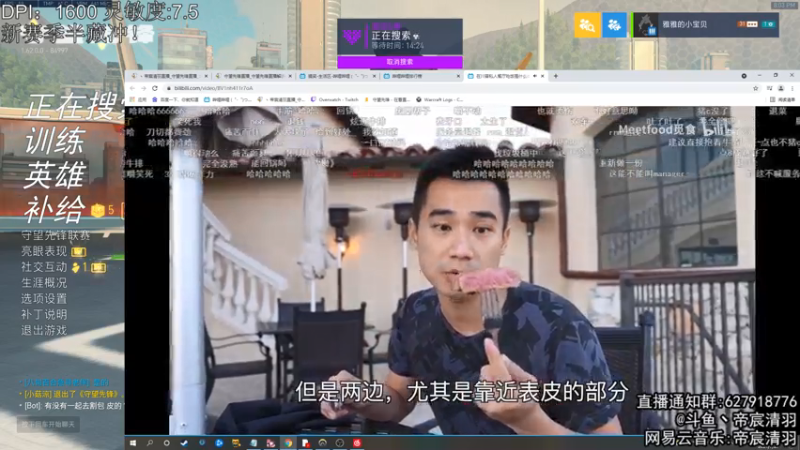
Task: Select 英雄 in Overwatch main menu
Action: click(x=55, y=174)
